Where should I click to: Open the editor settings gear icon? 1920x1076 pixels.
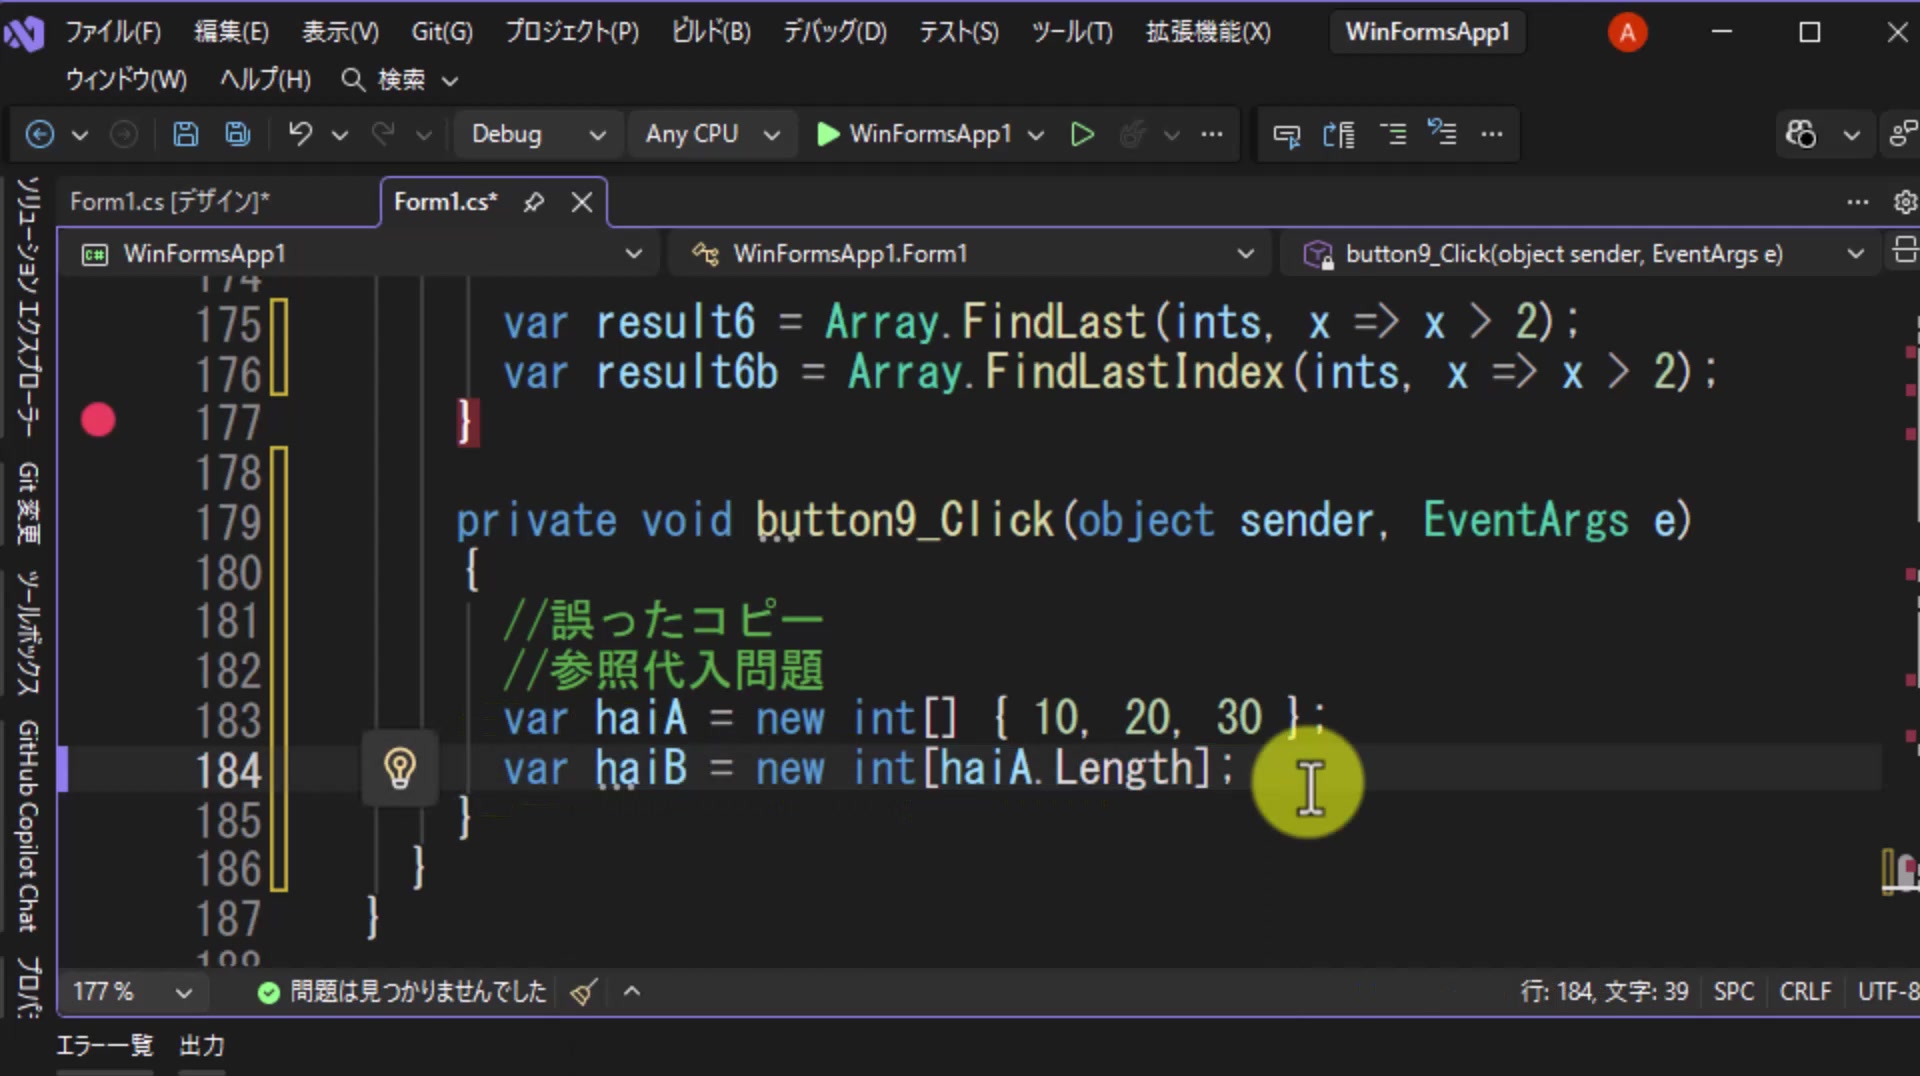(1905, 202)
